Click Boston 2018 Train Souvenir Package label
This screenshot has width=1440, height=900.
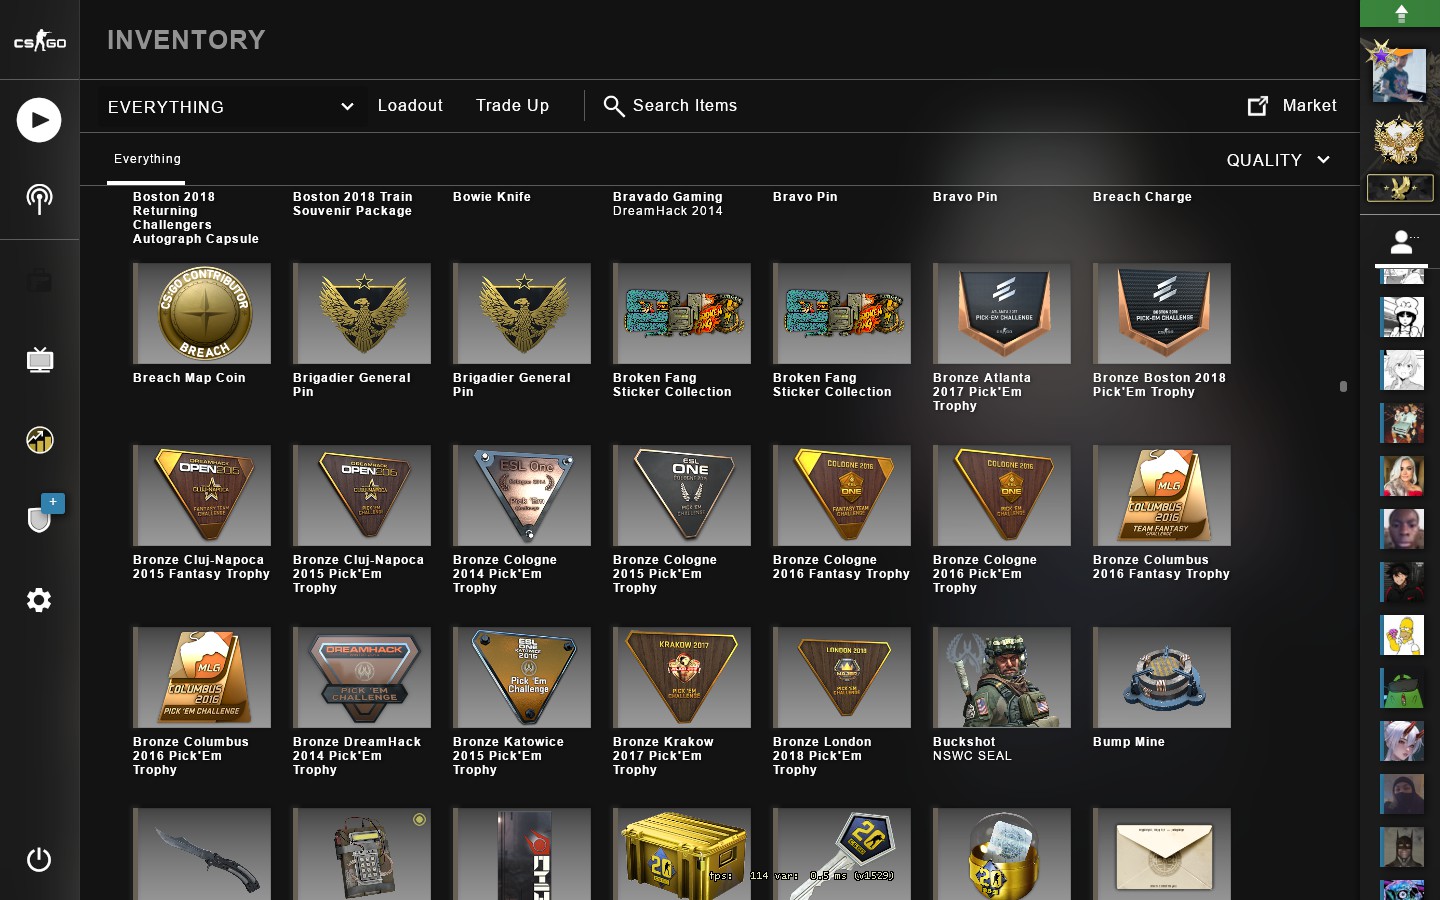(352, 204)
